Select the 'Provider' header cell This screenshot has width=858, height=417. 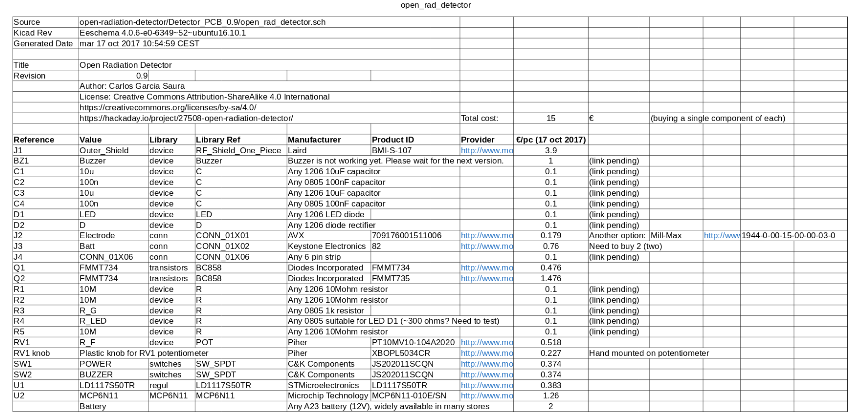coord(486,140)
